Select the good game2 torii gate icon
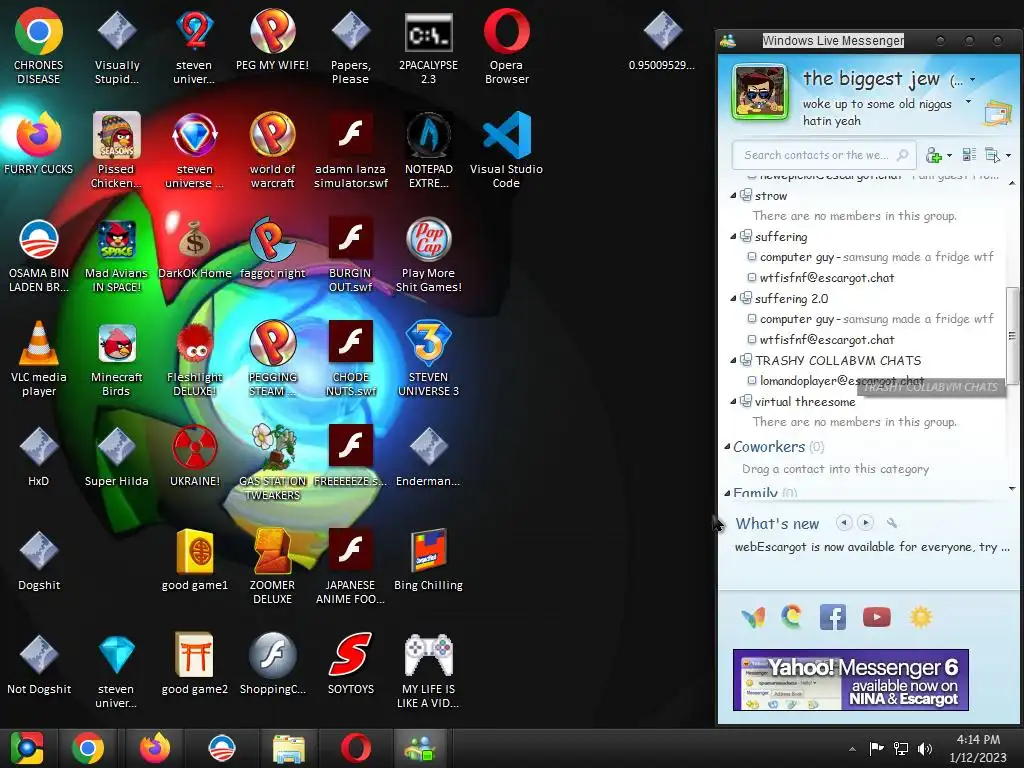 click(195, 664)
